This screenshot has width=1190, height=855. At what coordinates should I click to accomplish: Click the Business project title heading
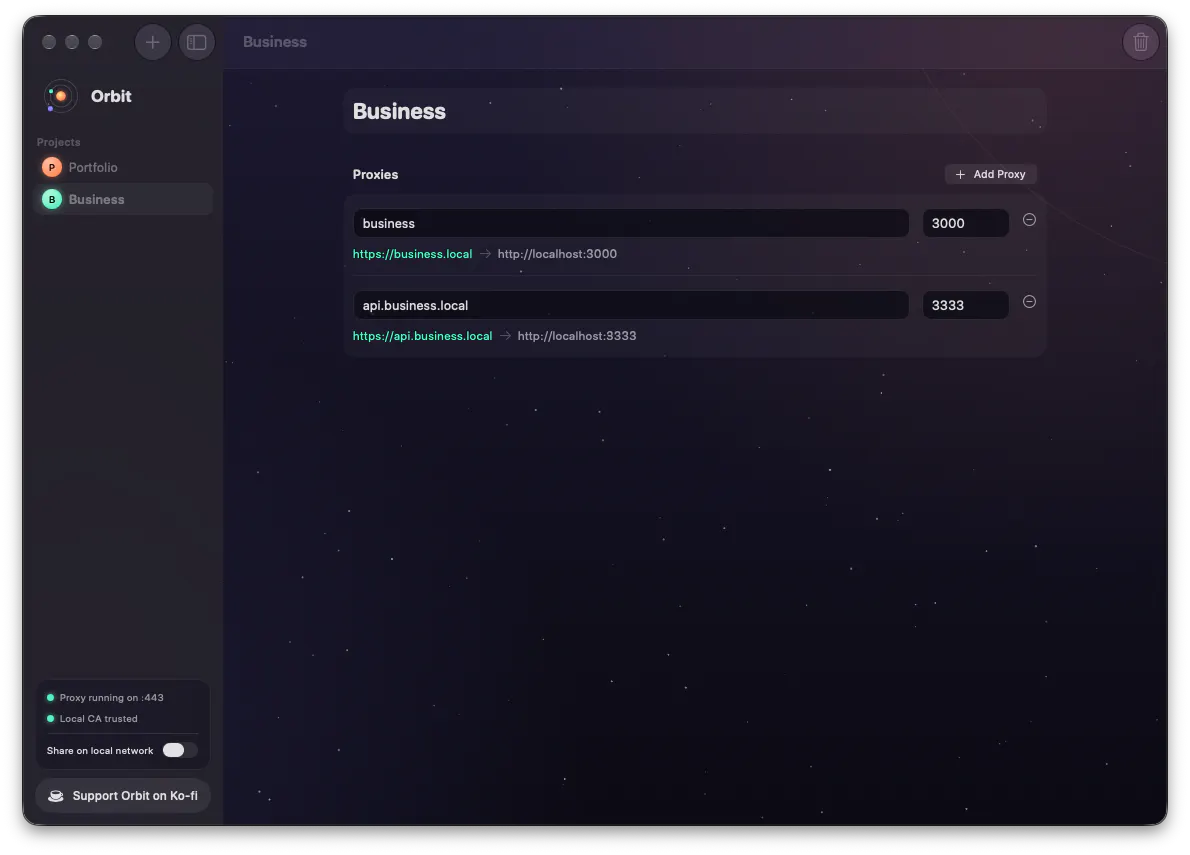coord(399,112)
